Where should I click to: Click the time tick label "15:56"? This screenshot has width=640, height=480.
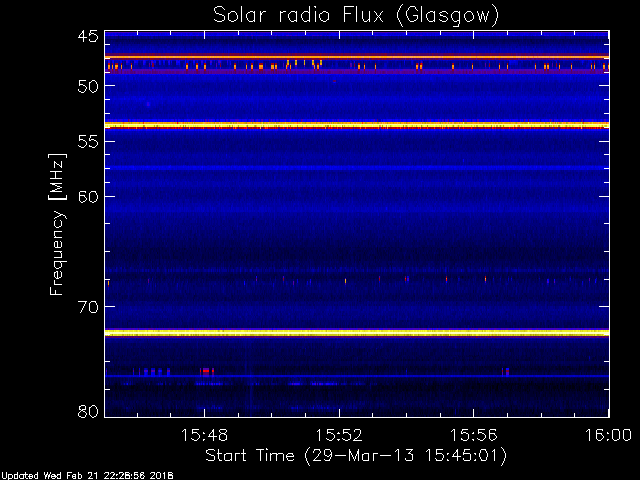coord(473,435)
